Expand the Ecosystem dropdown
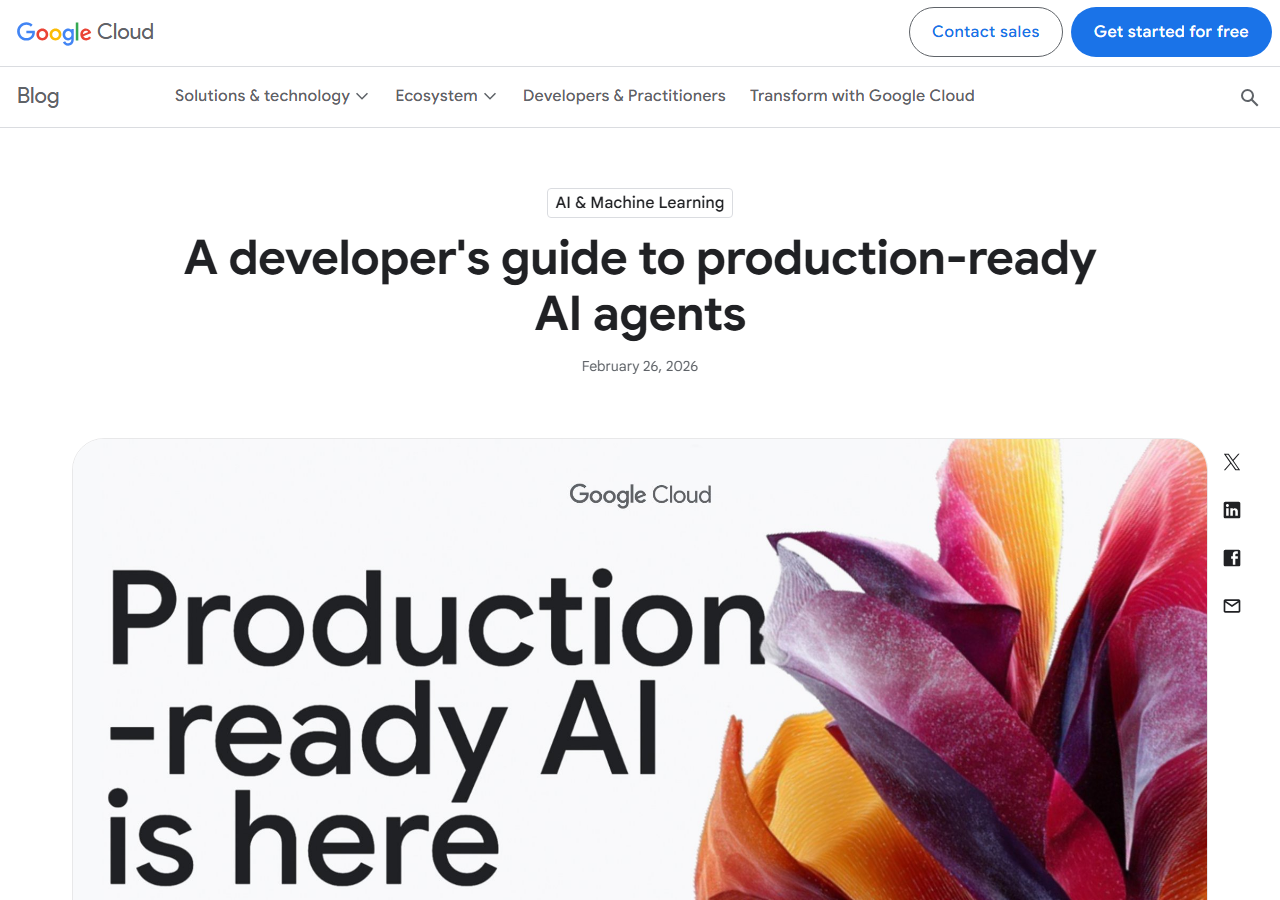The height and width of the screenshot is (900, 1280). point(446,96)
